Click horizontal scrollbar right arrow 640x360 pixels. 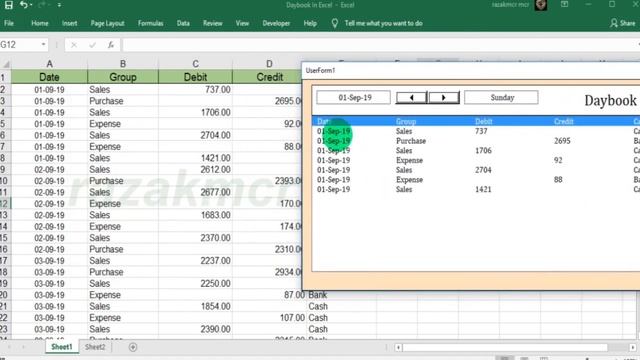[633, 347]
